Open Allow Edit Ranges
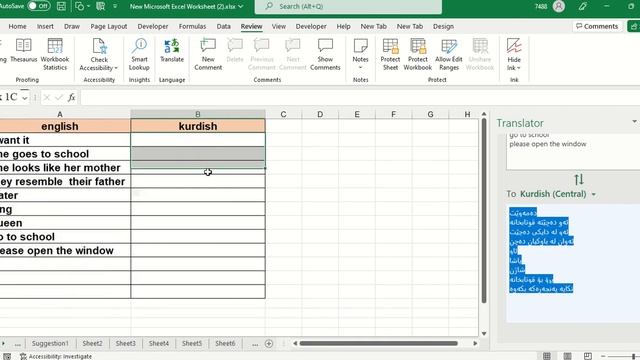This screenshot has height=360, width=640. click(x=449, y=54)
